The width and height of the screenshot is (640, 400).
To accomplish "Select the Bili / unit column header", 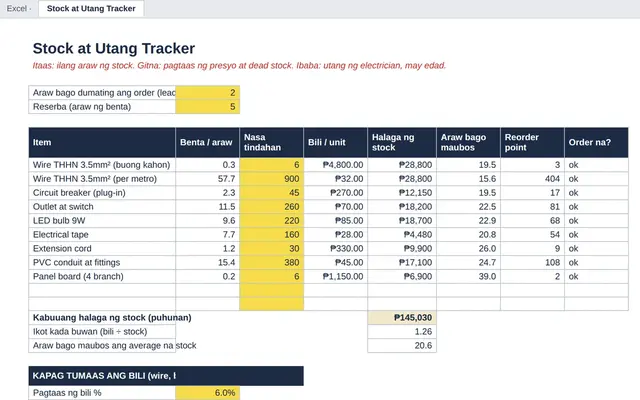I will click(336, 142).
